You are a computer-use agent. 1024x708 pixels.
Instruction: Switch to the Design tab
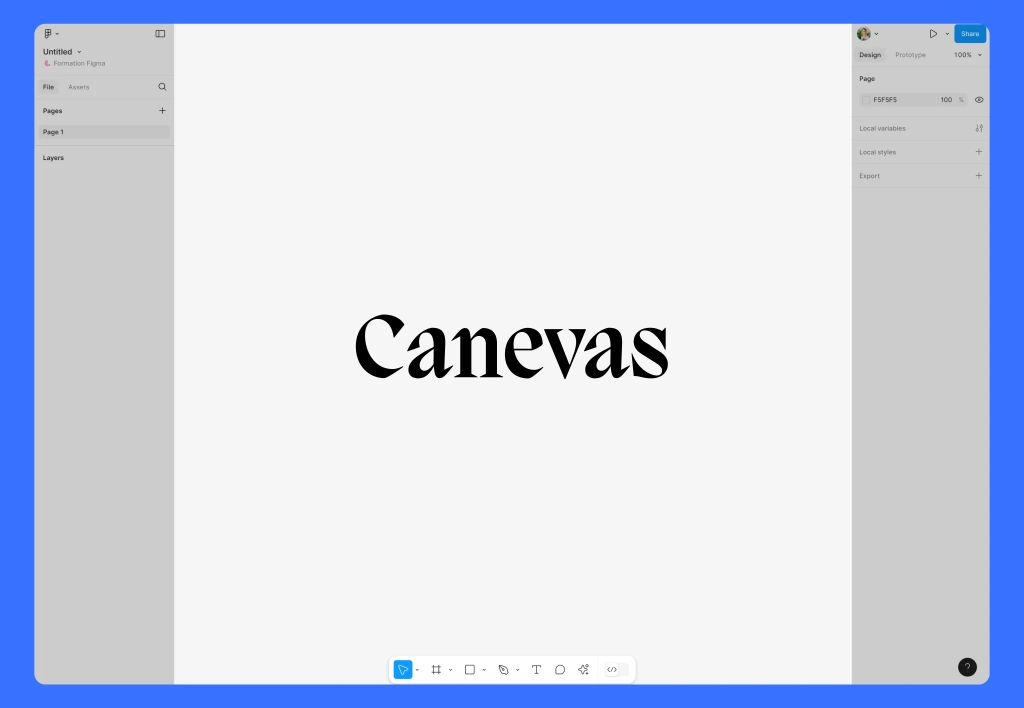(870, 55)
